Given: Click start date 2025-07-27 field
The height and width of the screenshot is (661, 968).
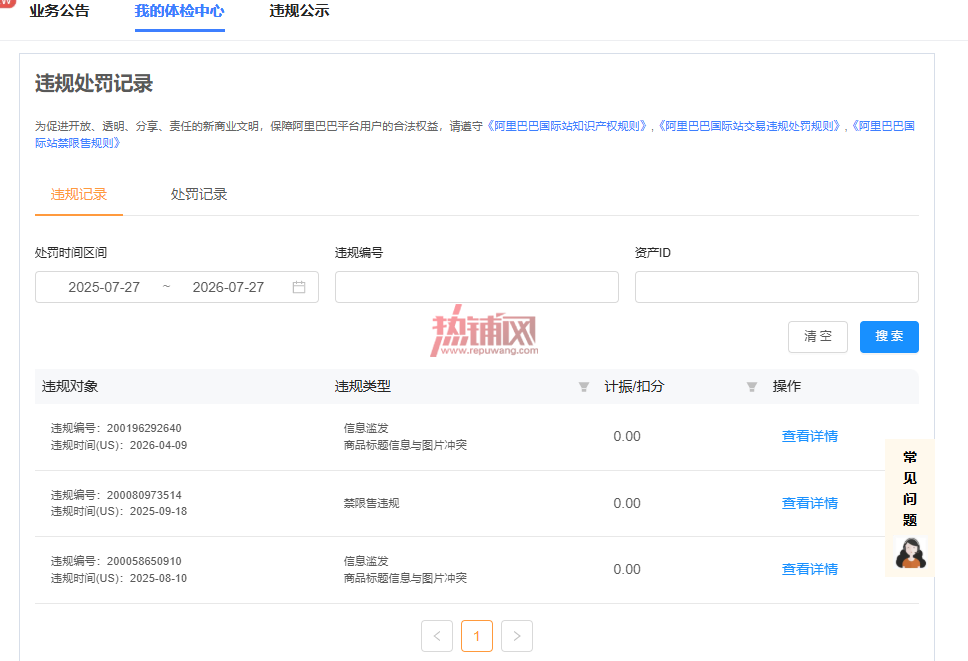Looking at the screenshot, I should 104,287.
